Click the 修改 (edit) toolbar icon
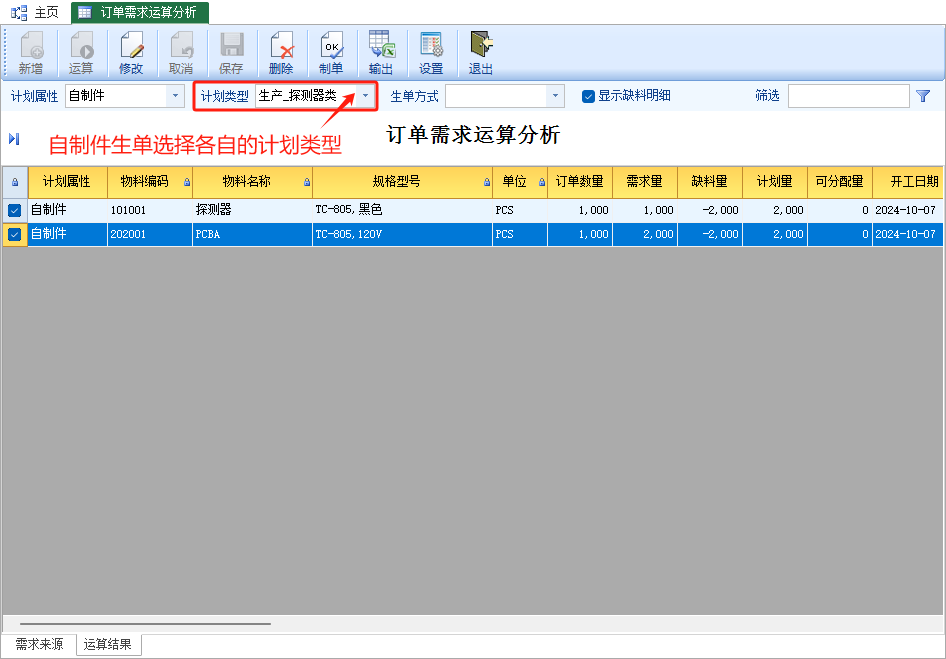This screenshot has width=946, height=659. 131,53
